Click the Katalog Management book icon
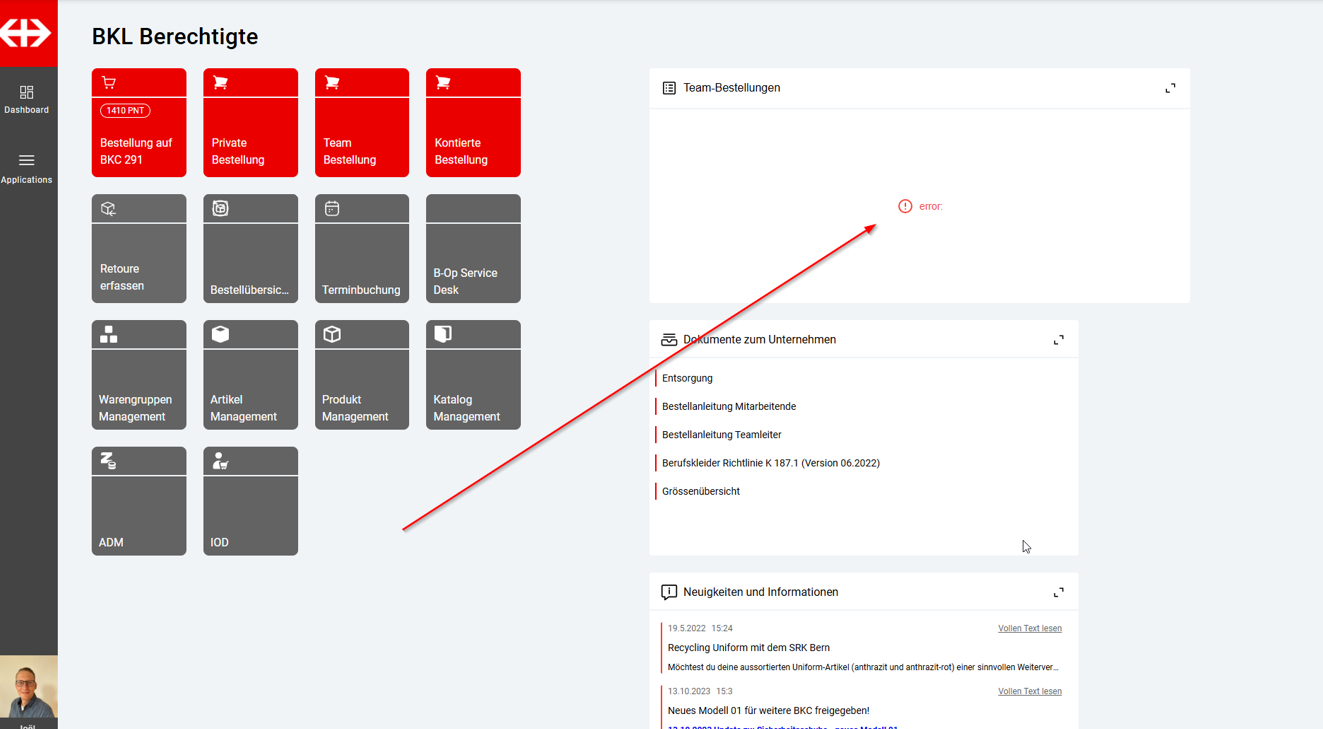This screenshot has height=729, width=1323. pos(443,335)
